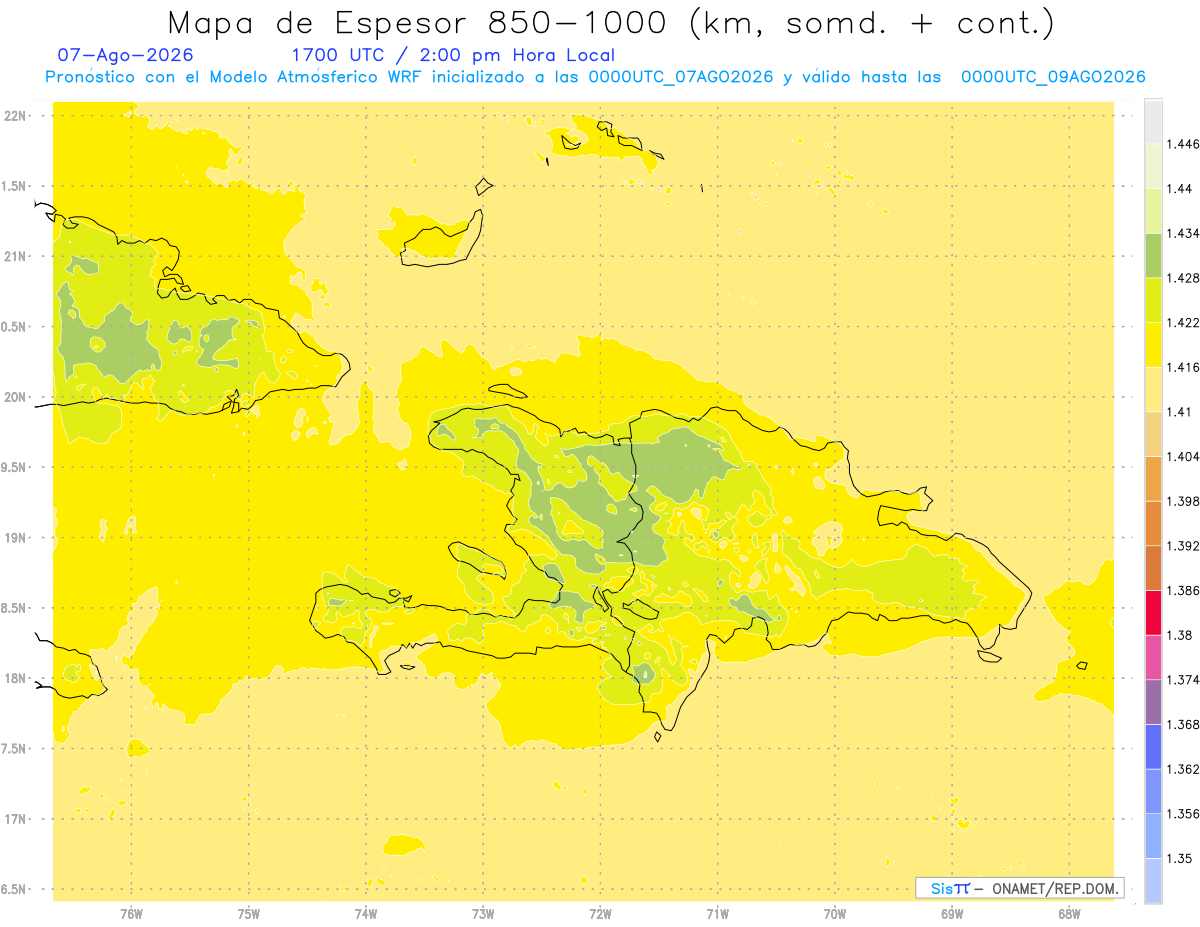1200x927 pixels.
Task: Click the 74W longitude axis label
Action: coord(365,914)
